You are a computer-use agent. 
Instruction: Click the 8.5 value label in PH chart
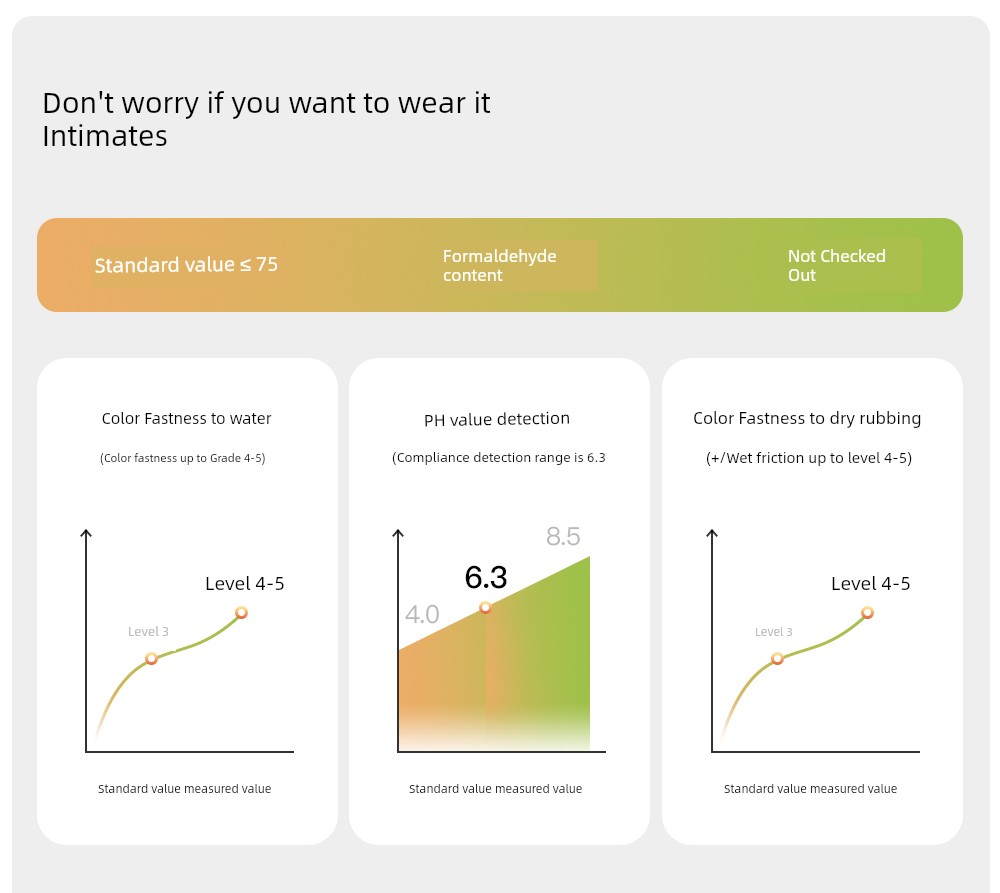(x=563, y=536)
